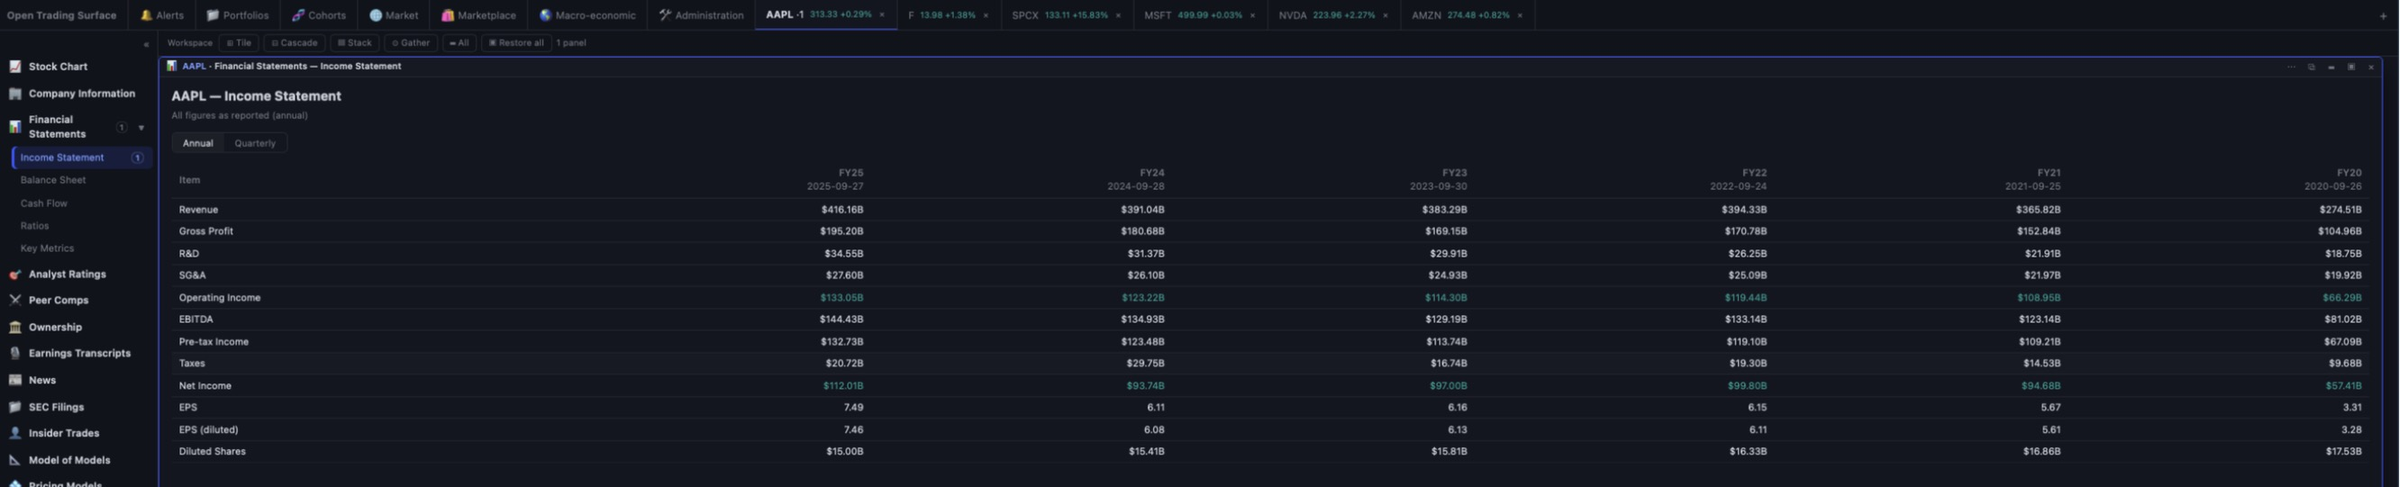This screenshot has width=2400, height=487.
Task: Stack the workspace panels
Action: [355, 43]
